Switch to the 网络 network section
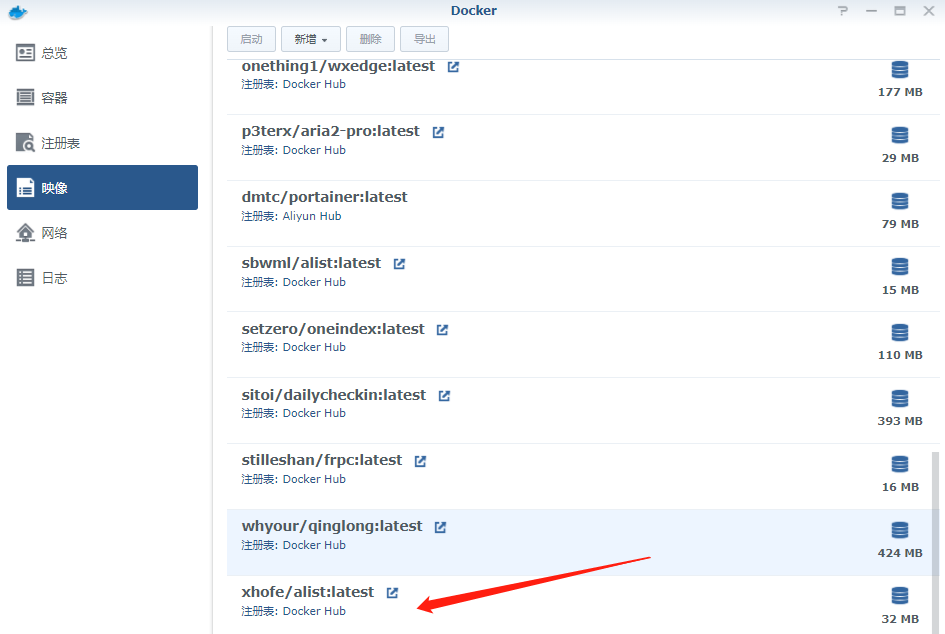 pyautogui.click(x=102, y=233)
